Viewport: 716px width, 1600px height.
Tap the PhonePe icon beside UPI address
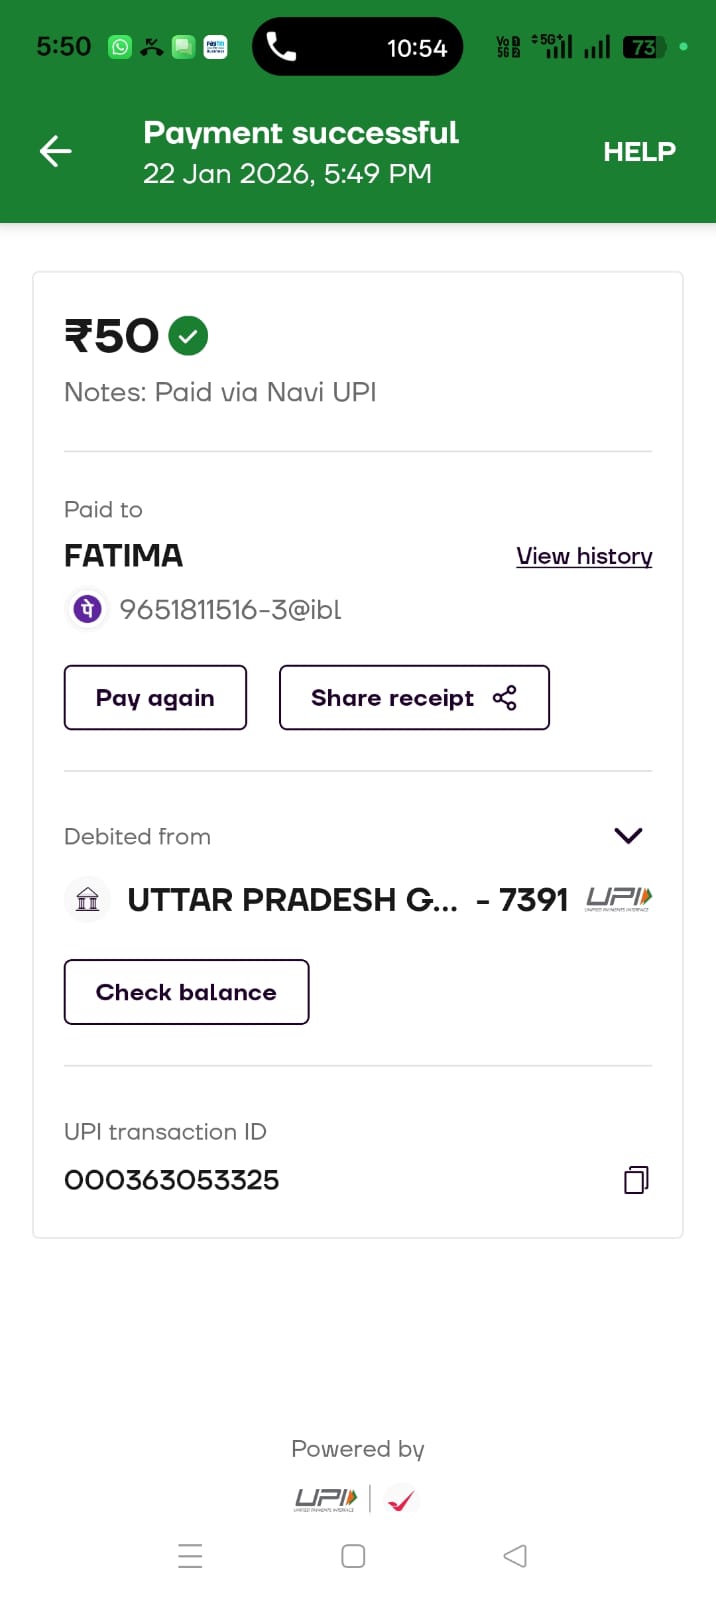[88, 609]
